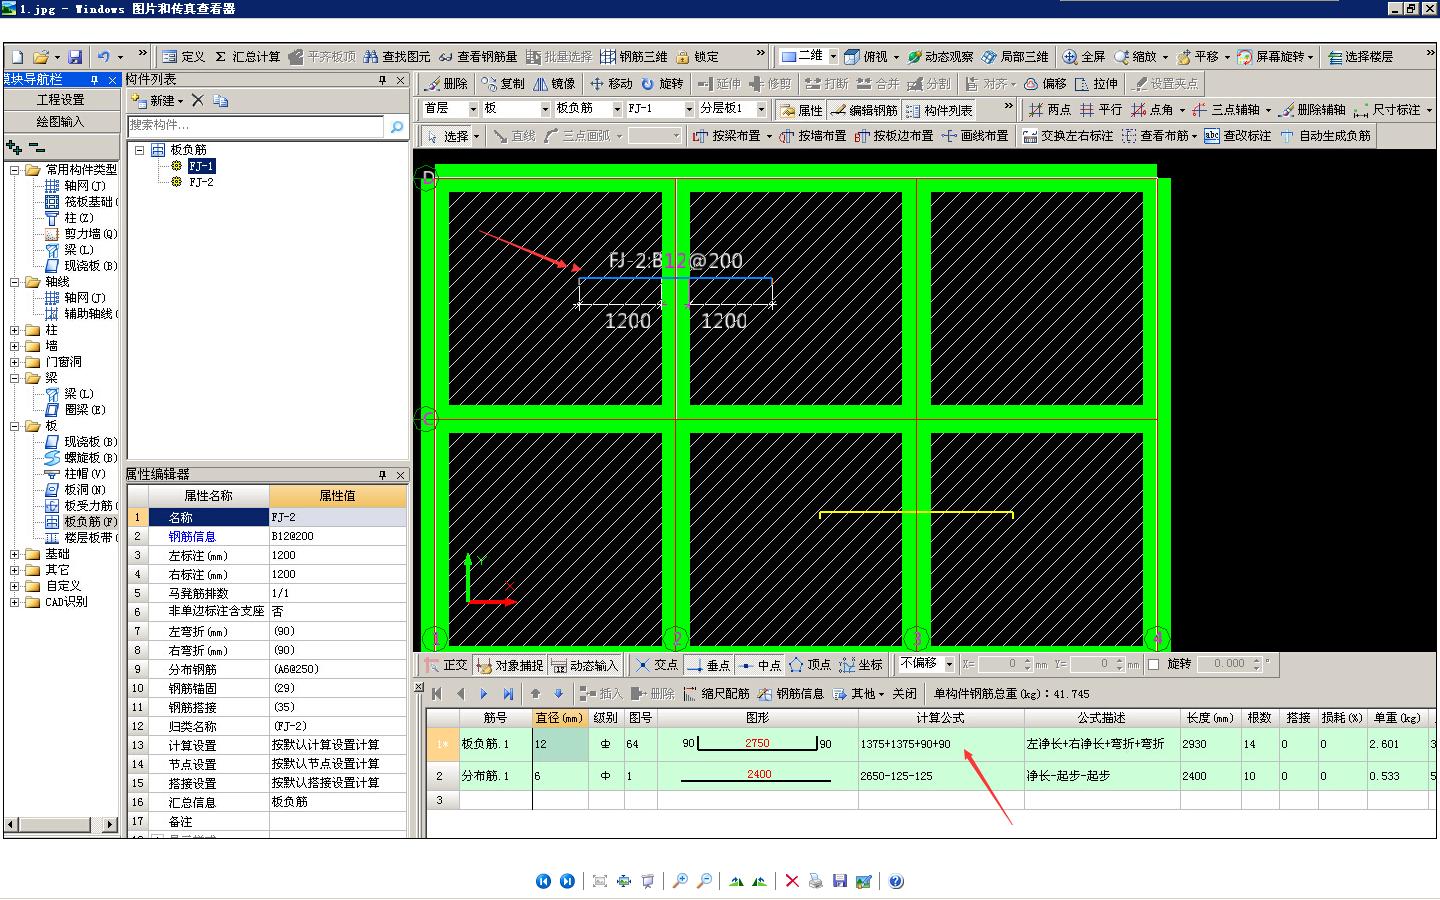The width and height of the screenshot is (1440, 900).
Task: Toggle 中点 midpoint snap
Action: point(760,665)
